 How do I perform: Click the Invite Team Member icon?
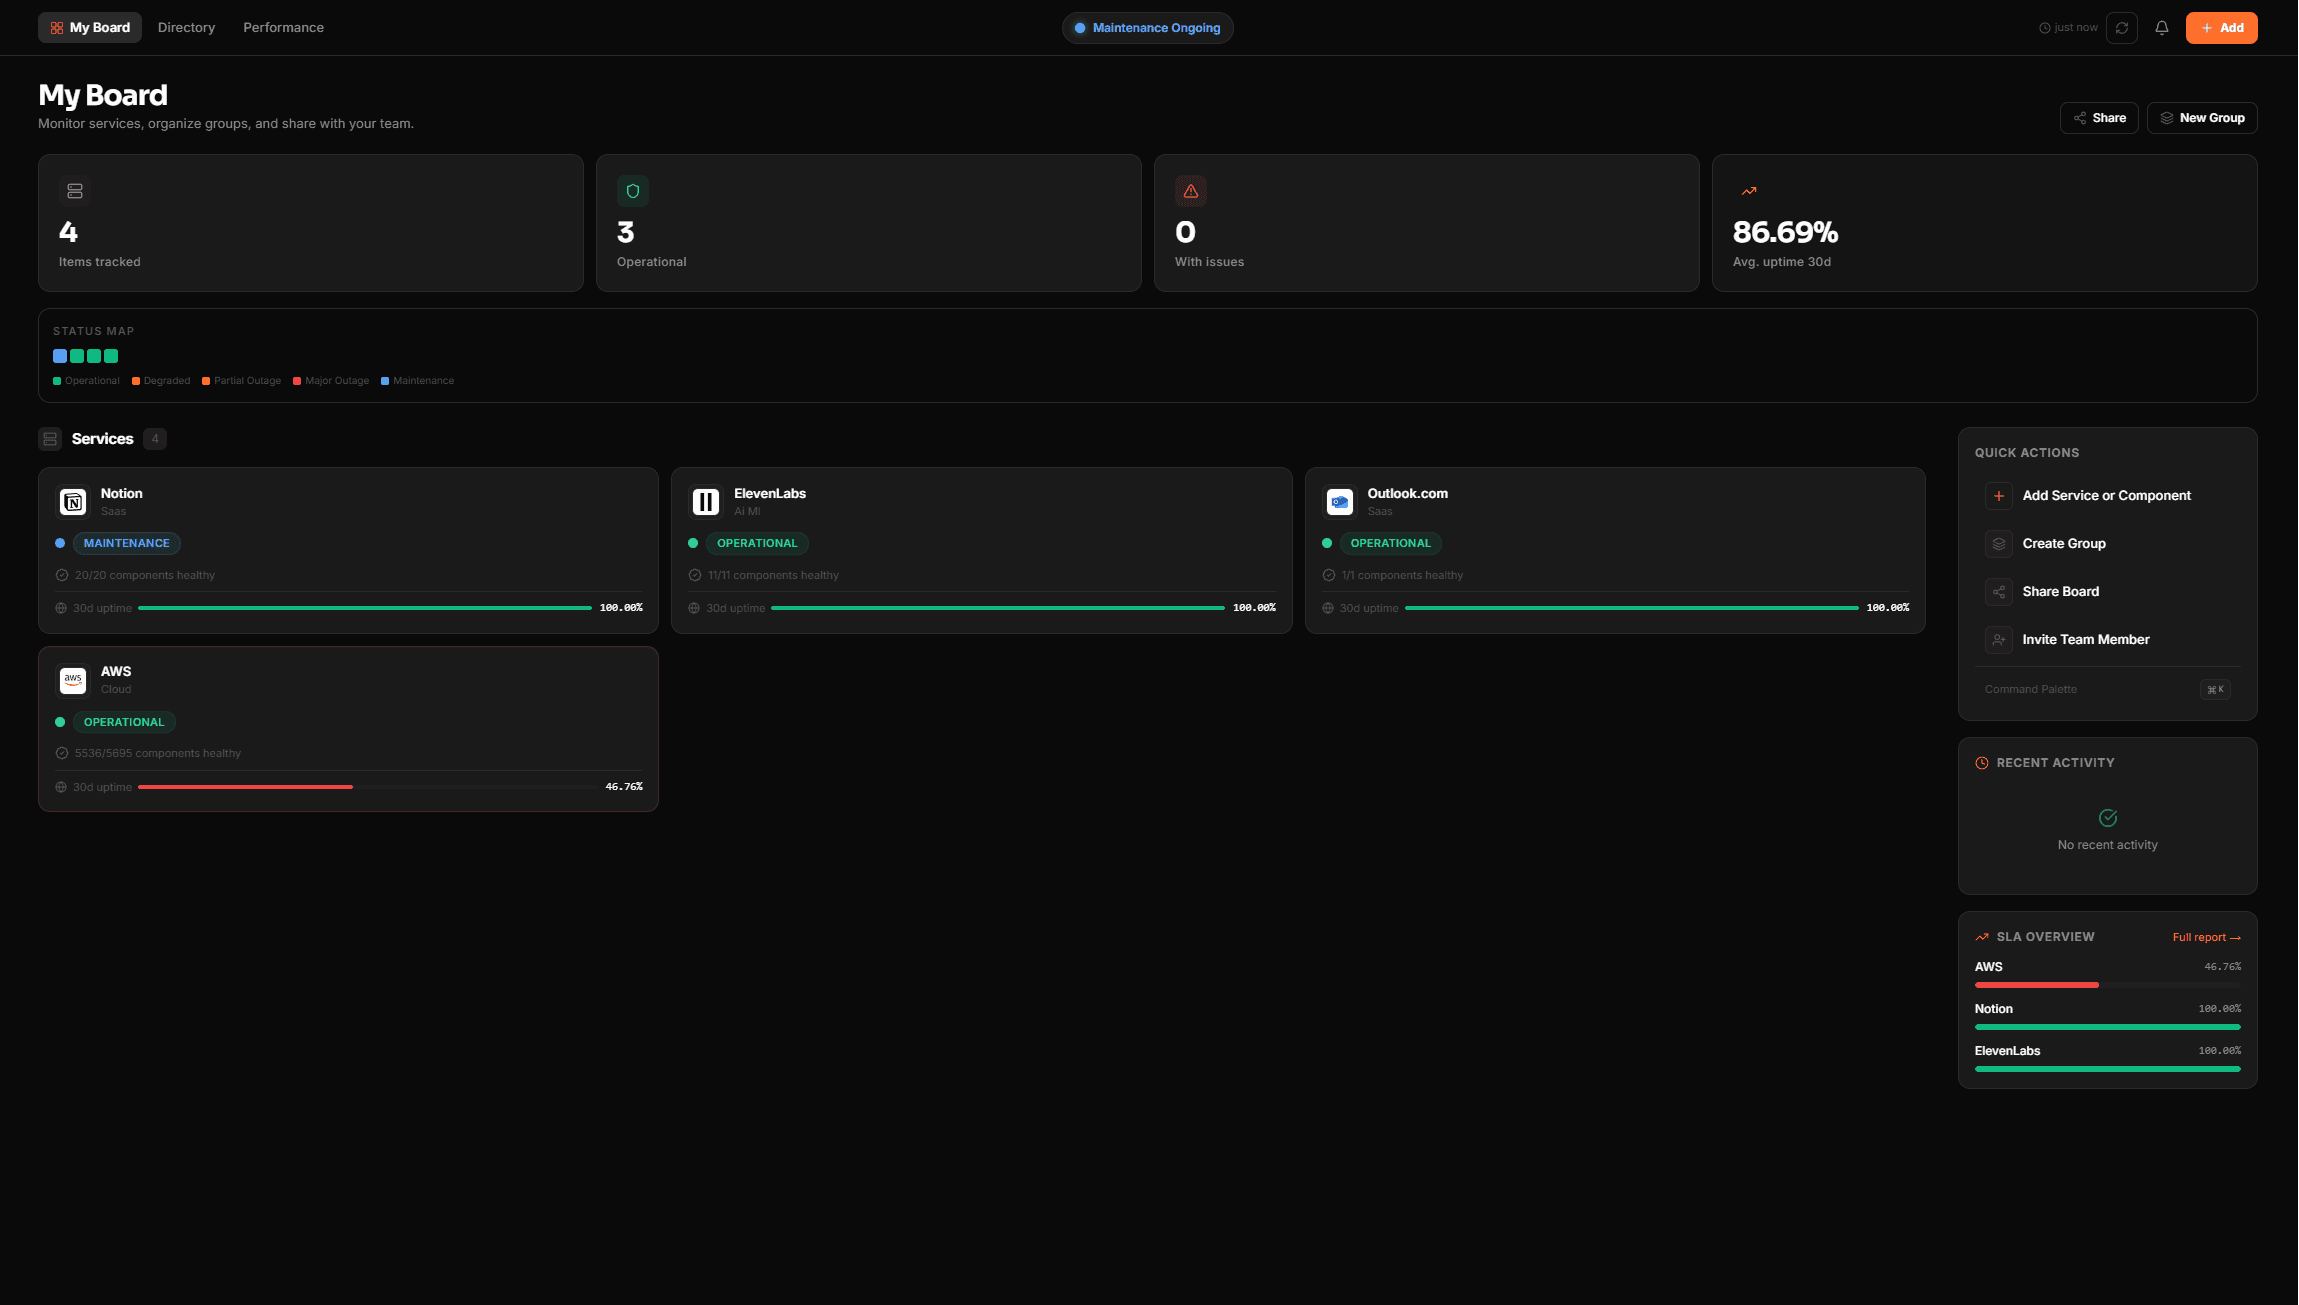(x=1998, y=639)
